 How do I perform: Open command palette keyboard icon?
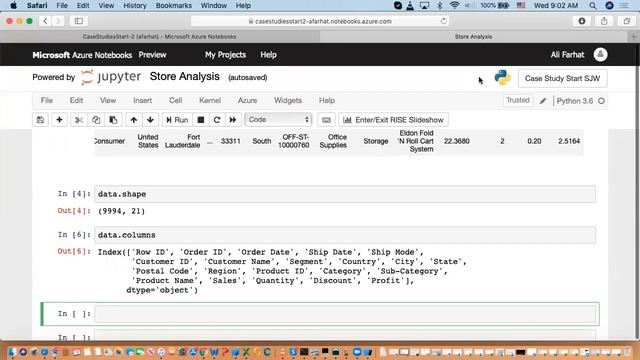(326, 120)
